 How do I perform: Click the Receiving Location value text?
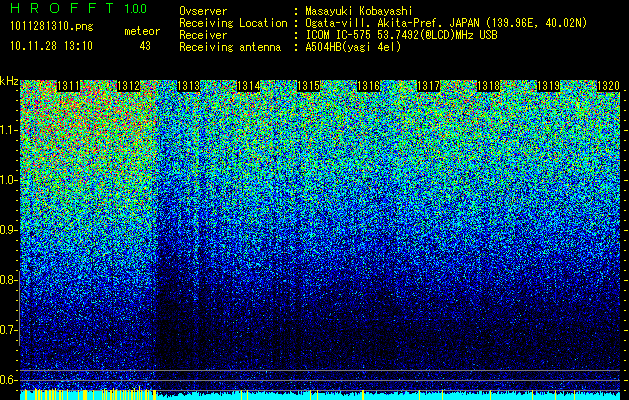pyautogui.click(x=446, y=23)
